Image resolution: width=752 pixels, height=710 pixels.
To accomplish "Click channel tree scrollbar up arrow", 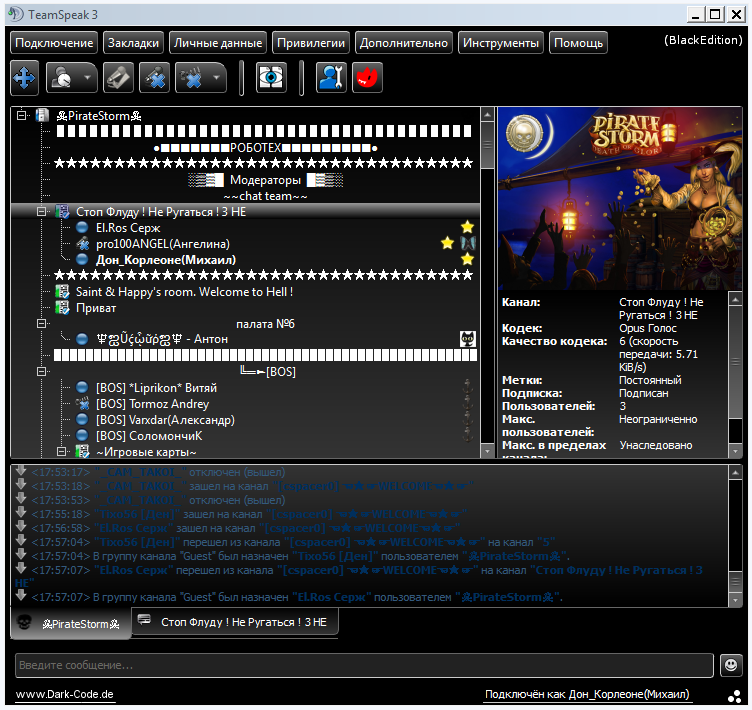I will coord(487,115).
